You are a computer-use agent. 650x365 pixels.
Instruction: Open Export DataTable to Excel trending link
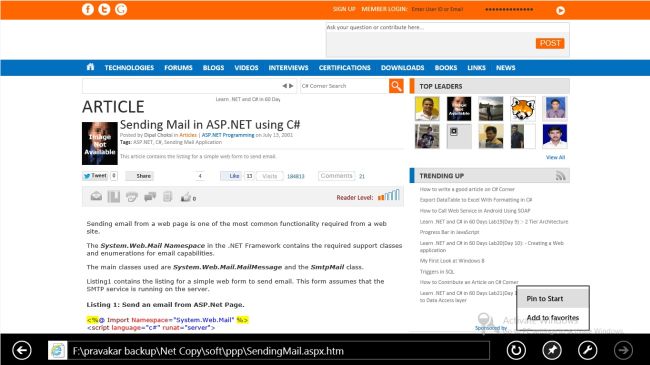click(x=476, y=200)
